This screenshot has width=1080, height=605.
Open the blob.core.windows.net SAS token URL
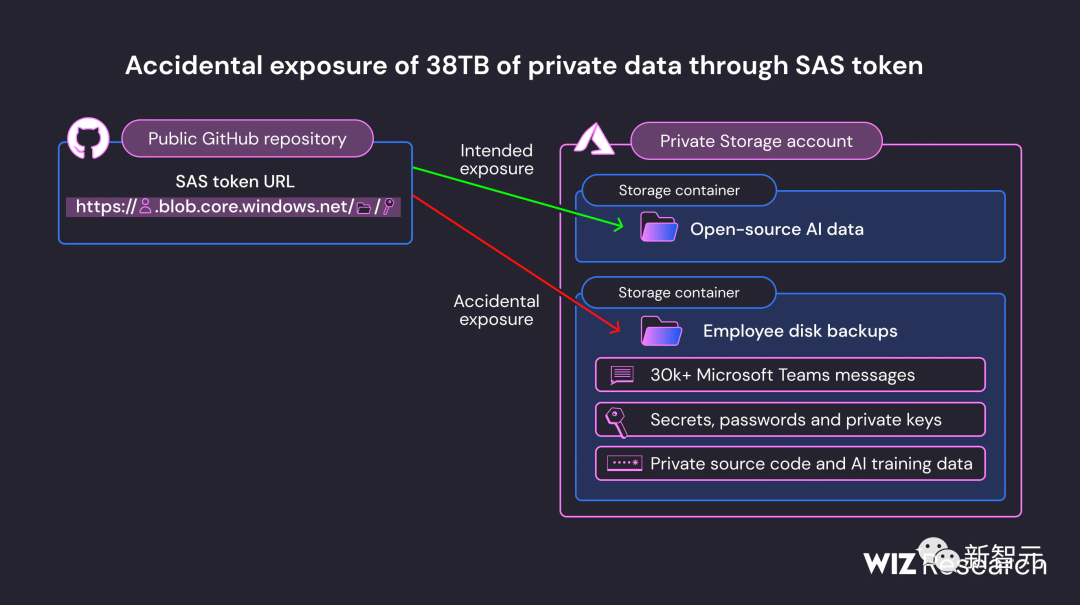pyautogui.click(x=235, y=207)
